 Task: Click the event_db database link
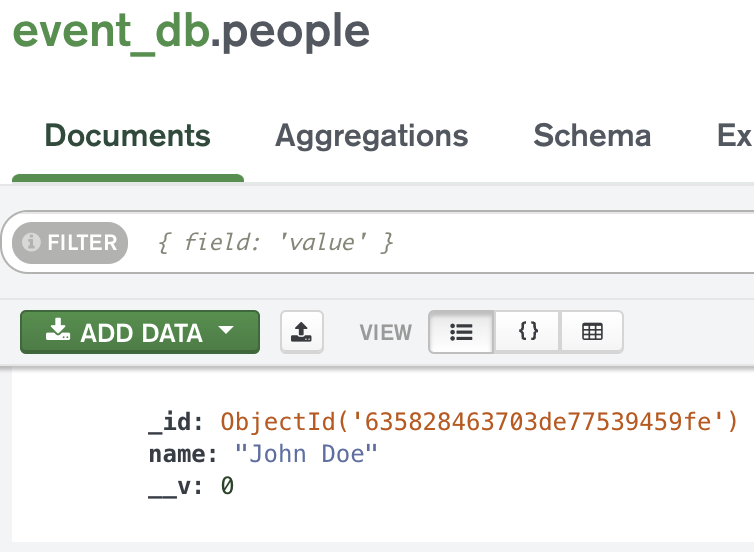pyautogui.click(x=110, y=32)
